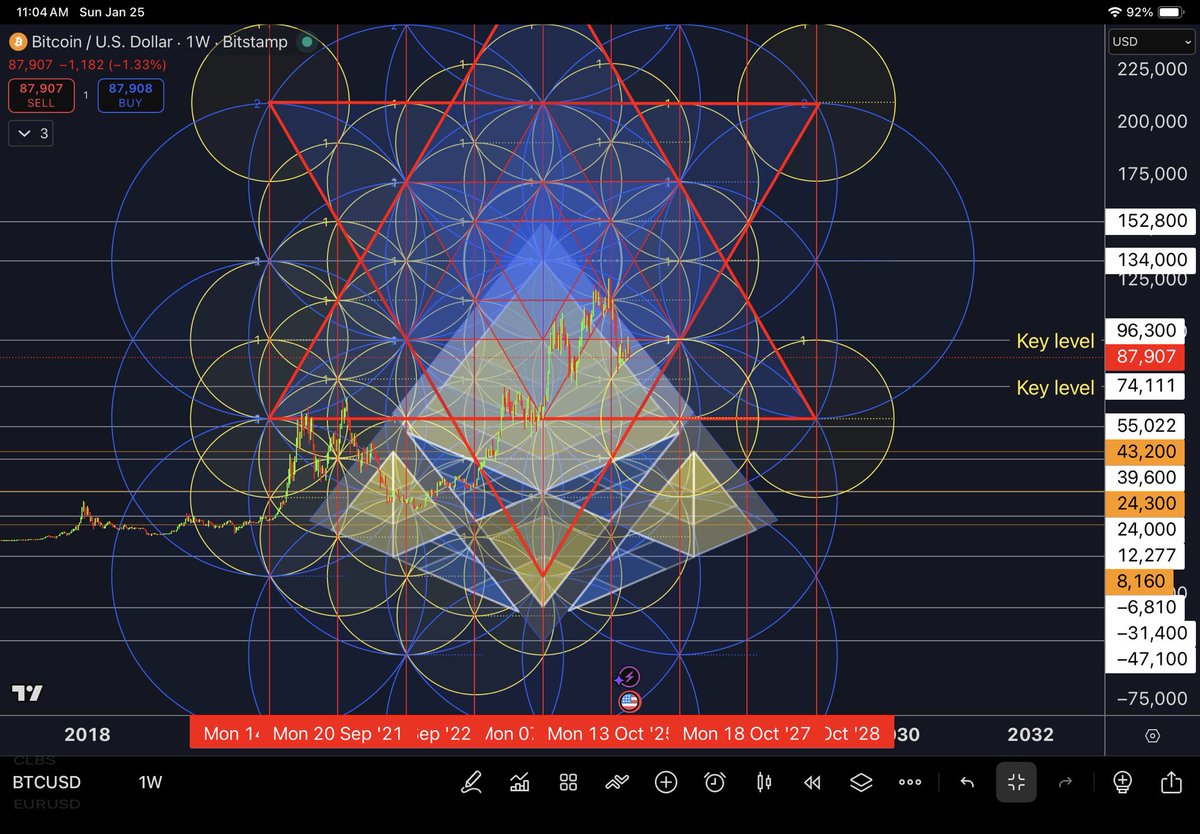The width and height of the screenshot is (1200, 834).
Task: Tap the 2032 label on the time axis
Action: click(1030, 734)
